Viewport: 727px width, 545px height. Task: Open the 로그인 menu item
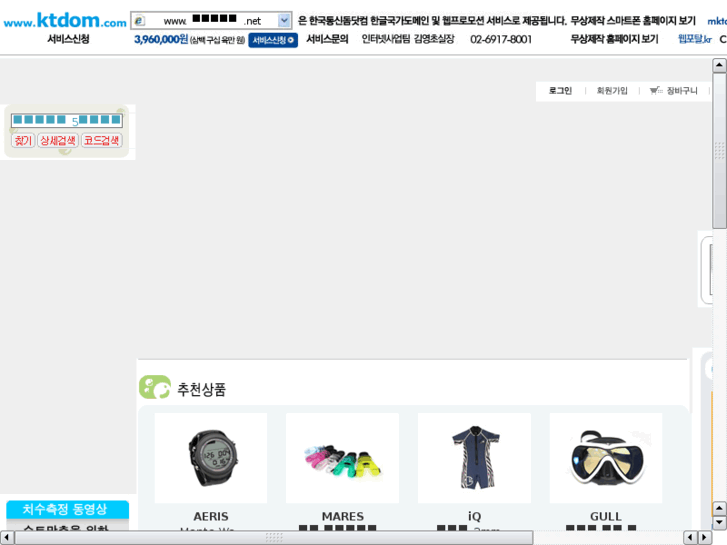560,91
